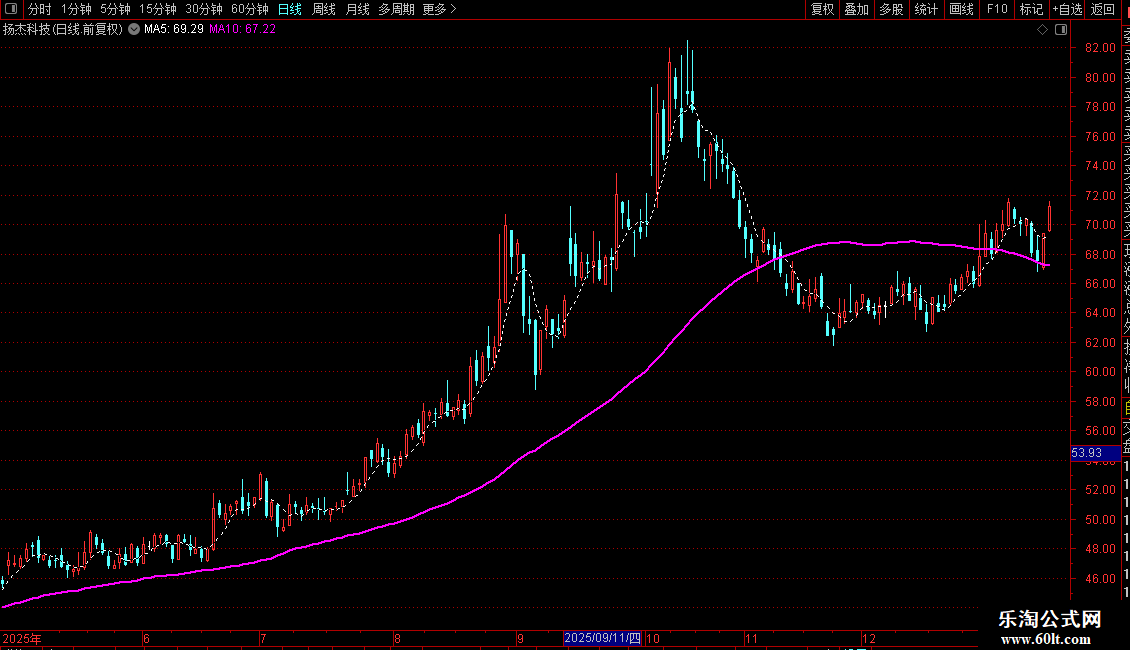
Task: Open F10 company information
Action: 997,9
